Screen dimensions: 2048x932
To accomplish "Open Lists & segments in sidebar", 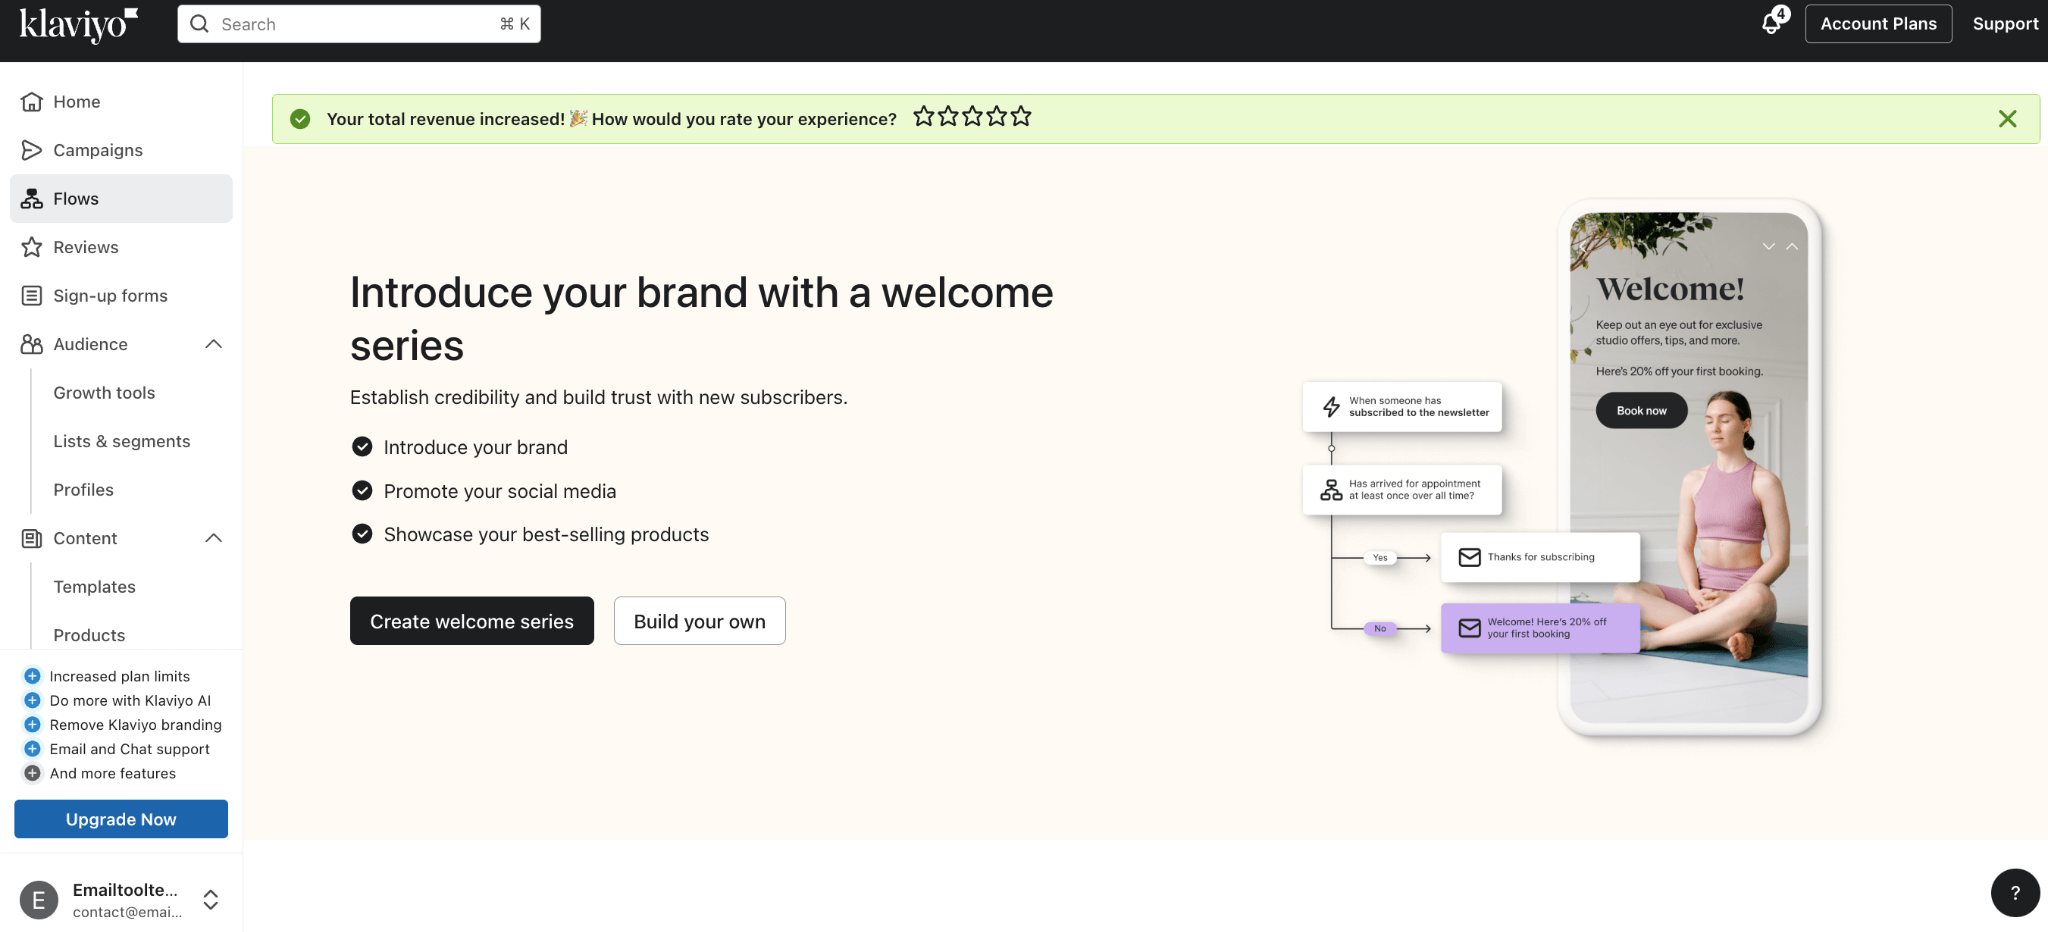I will 122,441.
